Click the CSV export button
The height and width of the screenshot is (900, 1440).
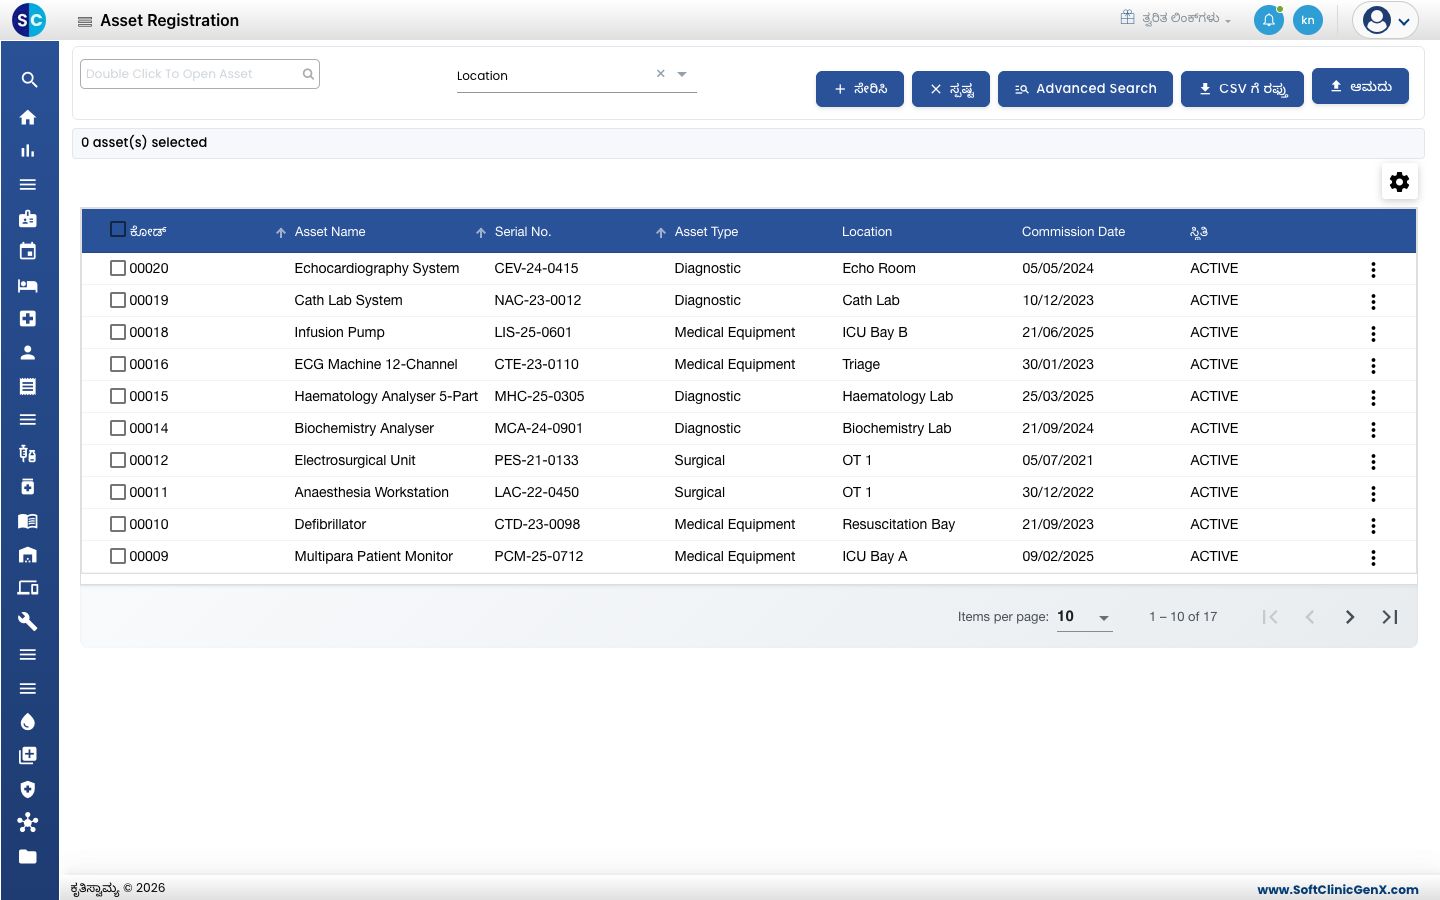[1242, 89]
